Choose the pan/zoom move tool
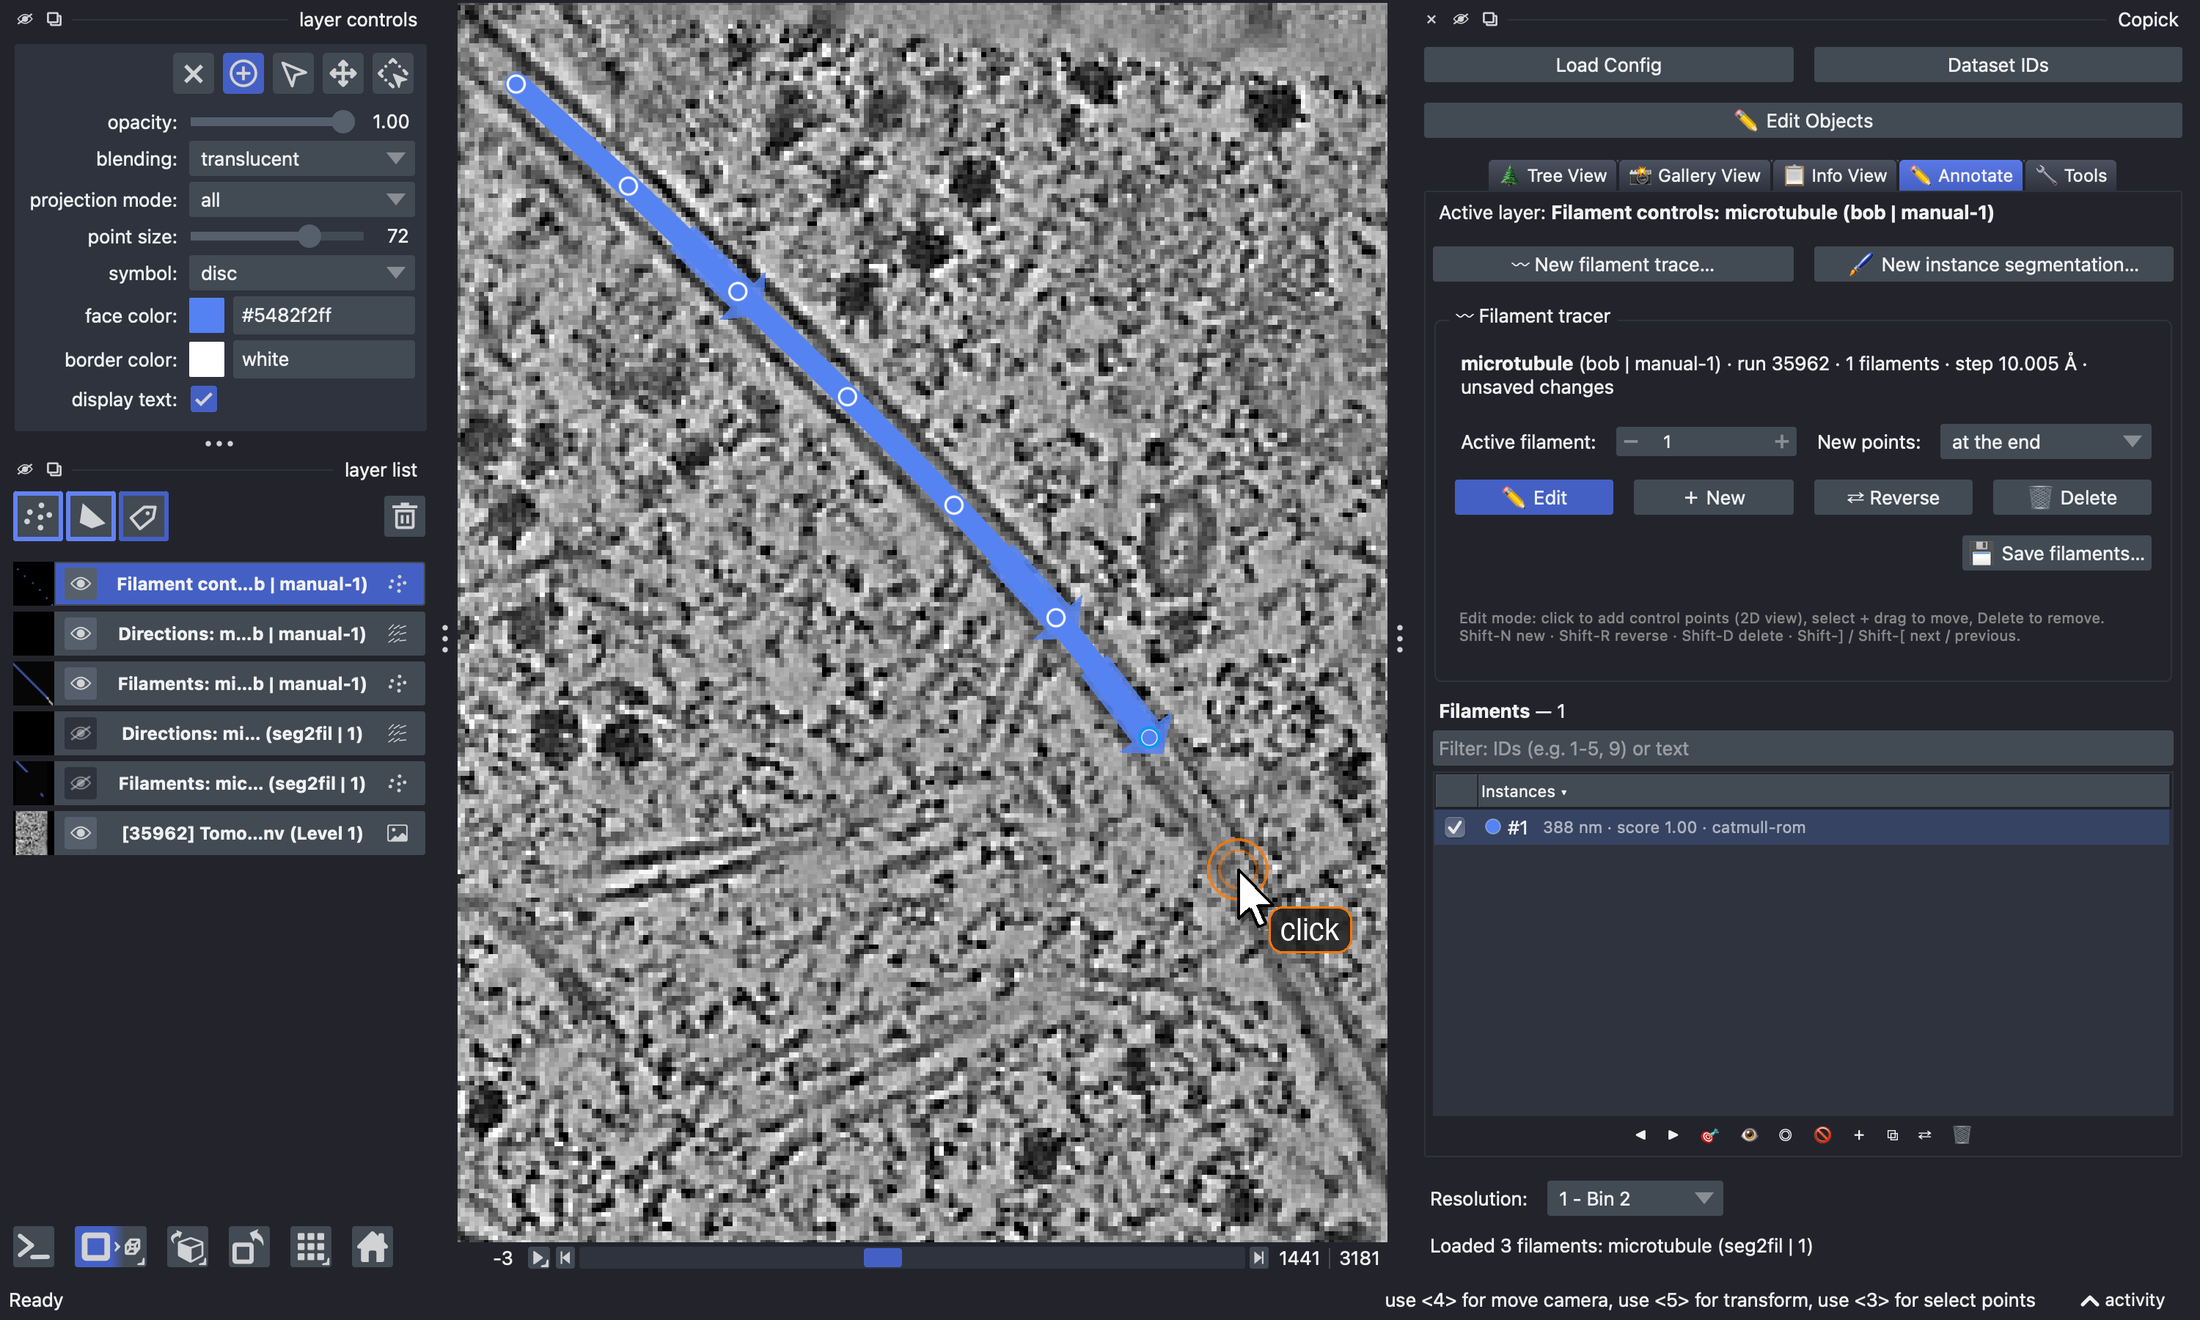 [343, 74]
